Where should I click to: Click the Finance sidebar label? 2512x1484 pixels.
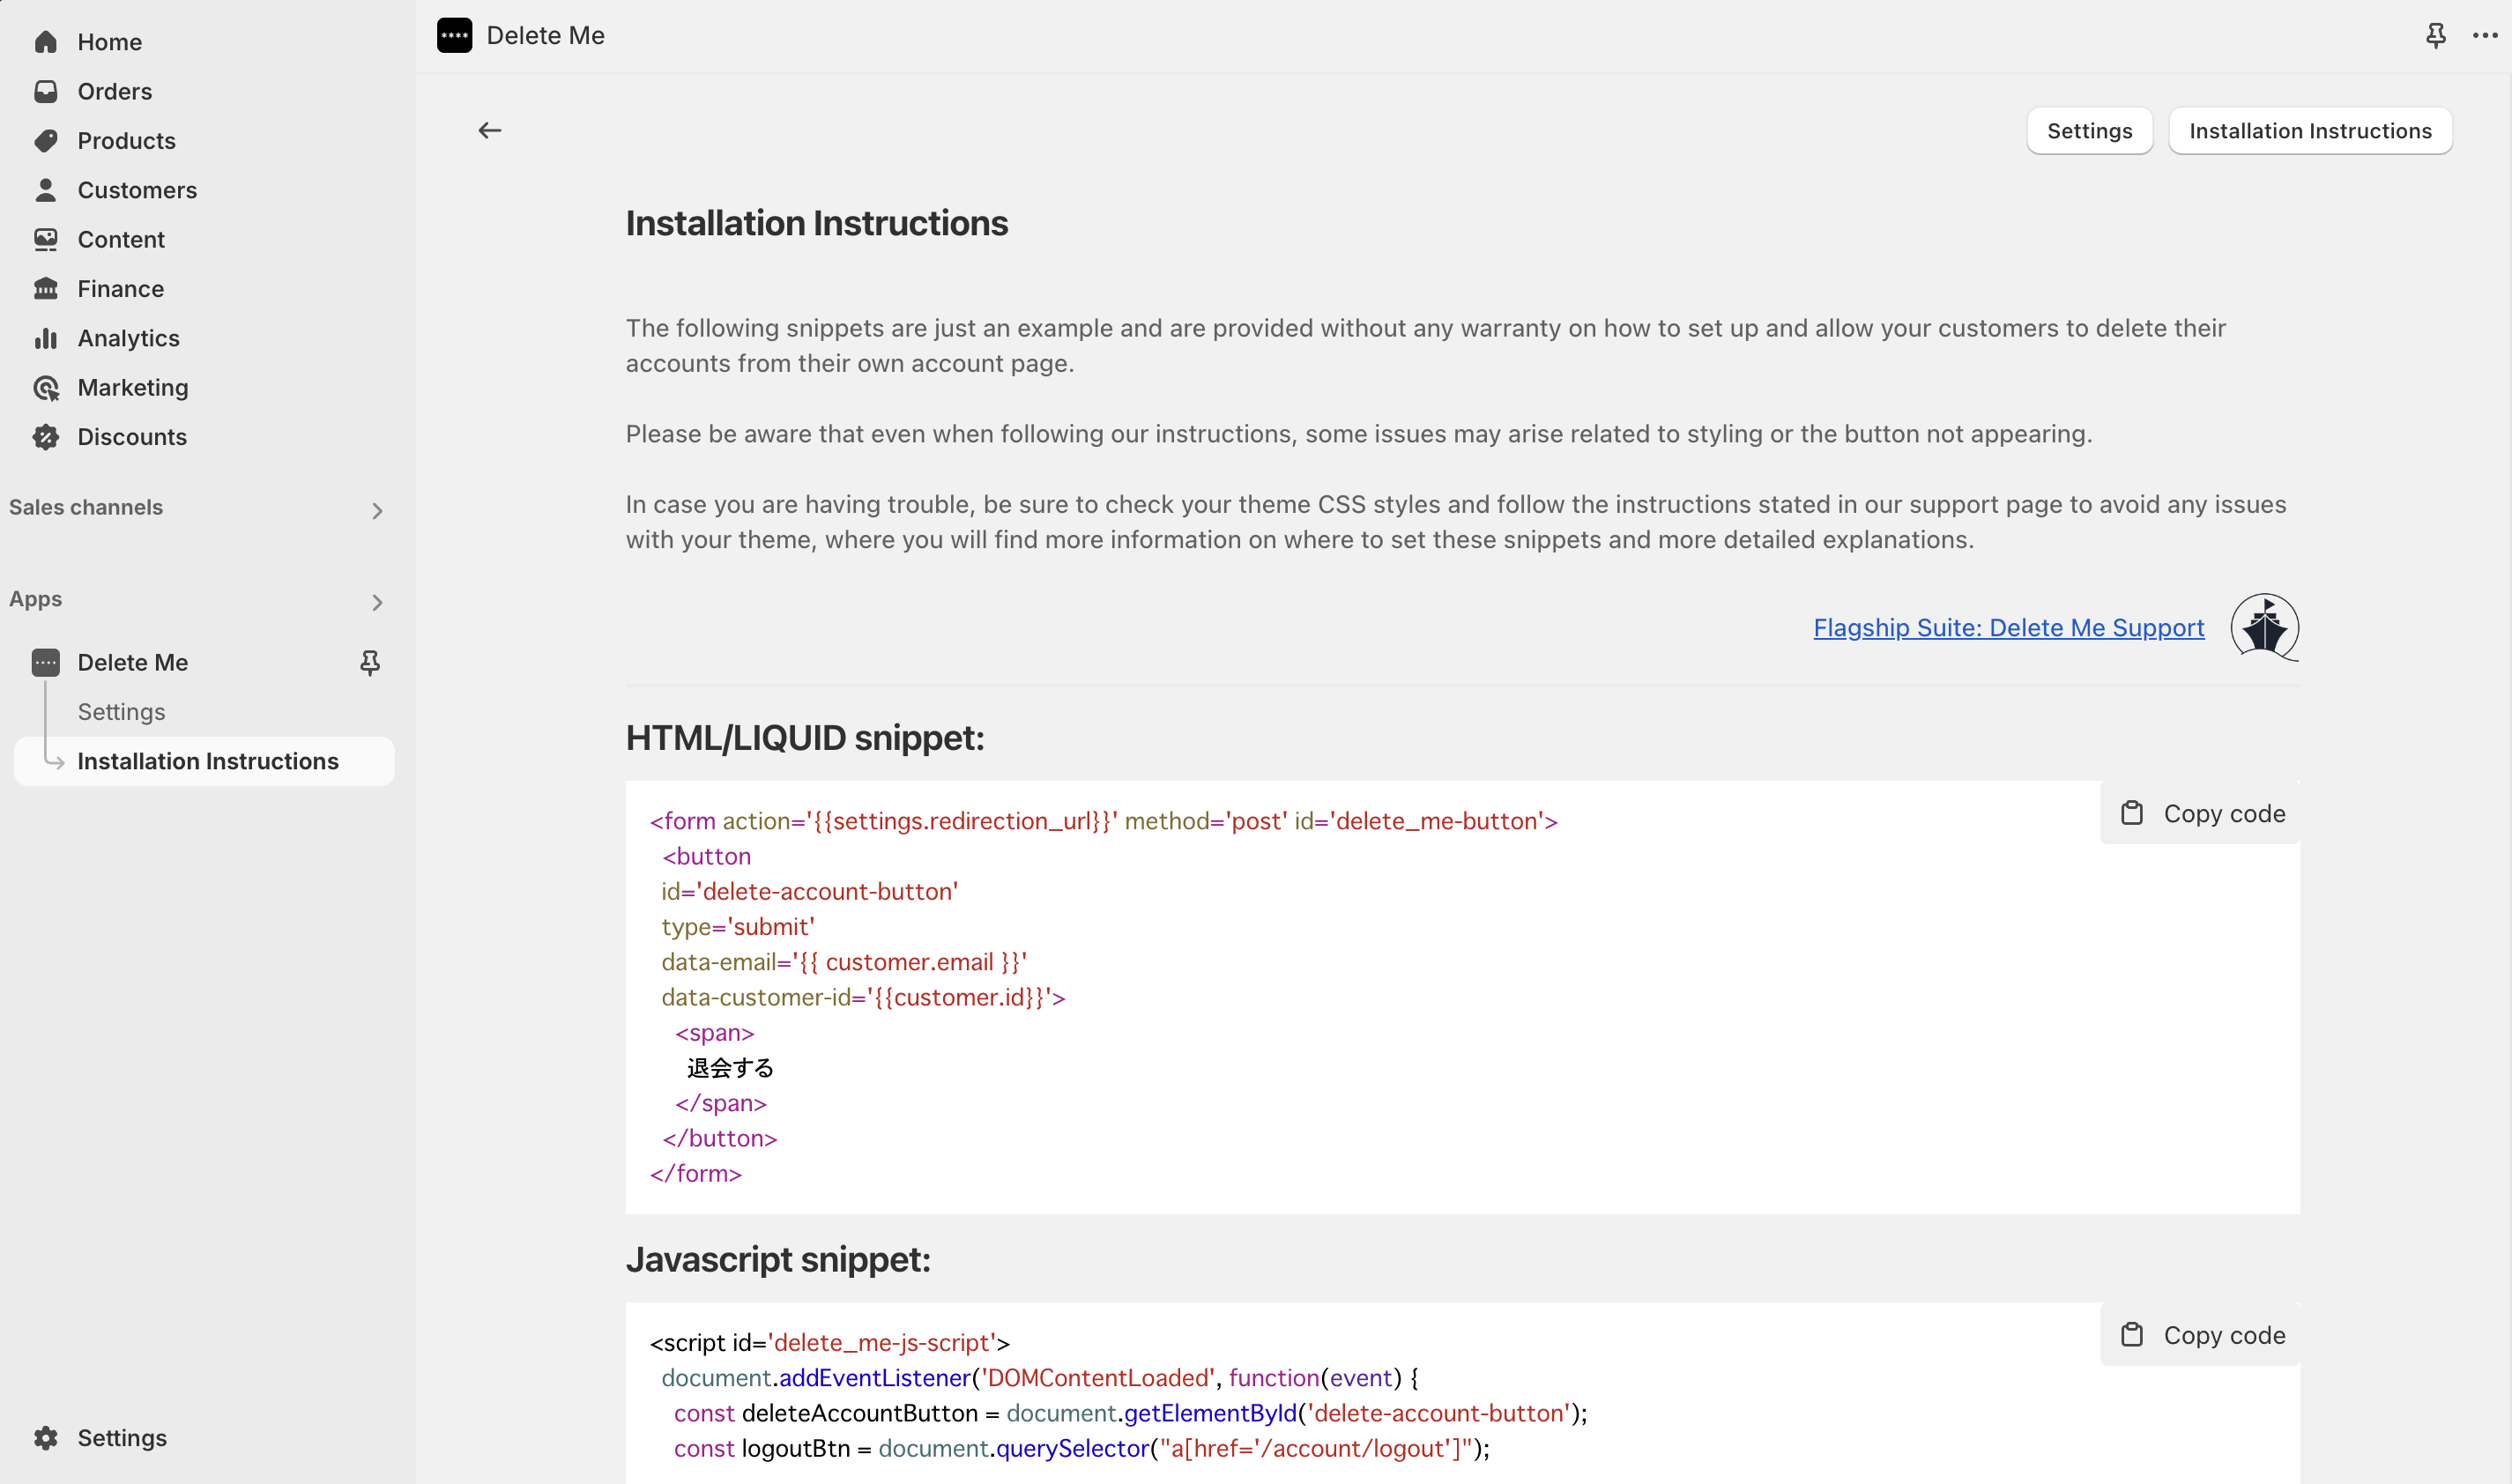121,288
